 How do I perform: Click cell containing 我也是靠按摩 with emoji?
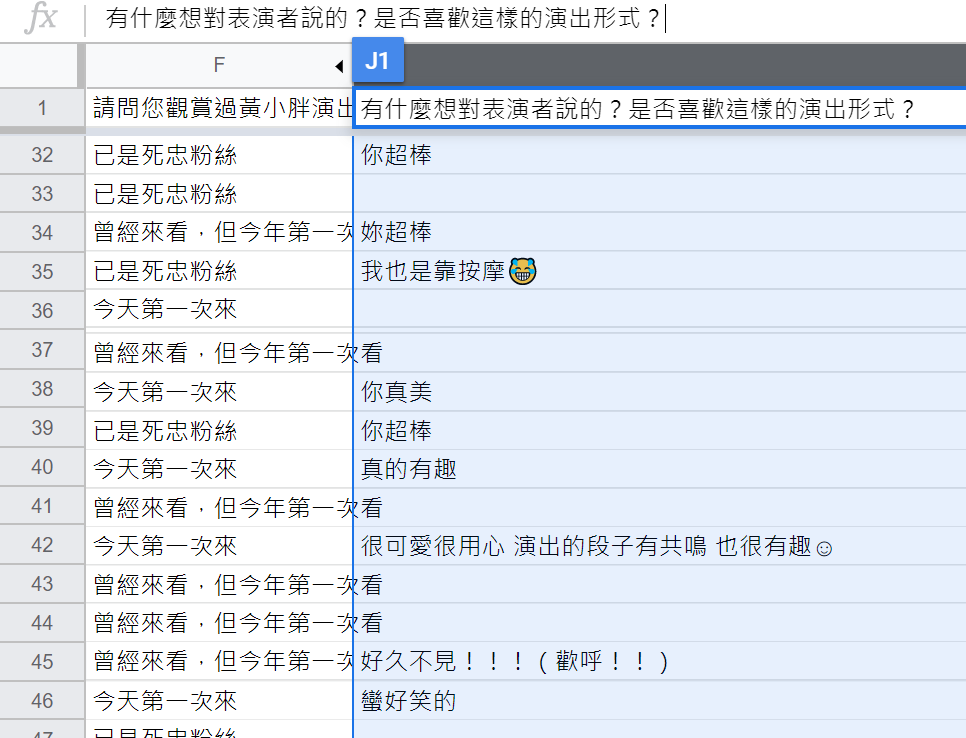click(x=448, y=271)
